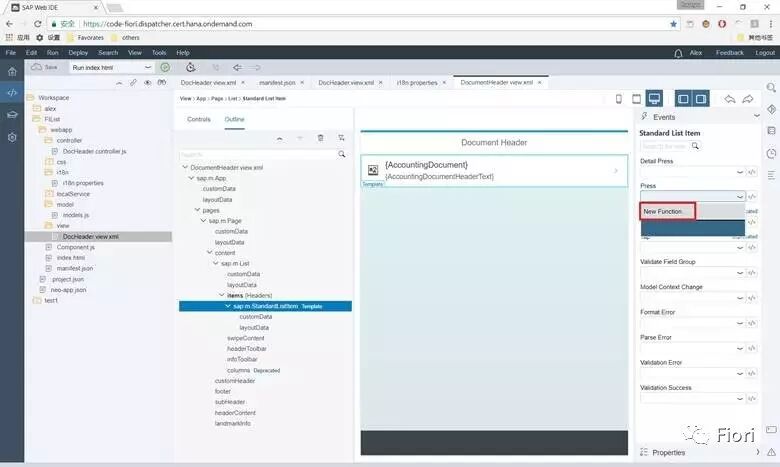Select DocHeader.controller.js file
This screenshot has height=467, width=780.
95,151
